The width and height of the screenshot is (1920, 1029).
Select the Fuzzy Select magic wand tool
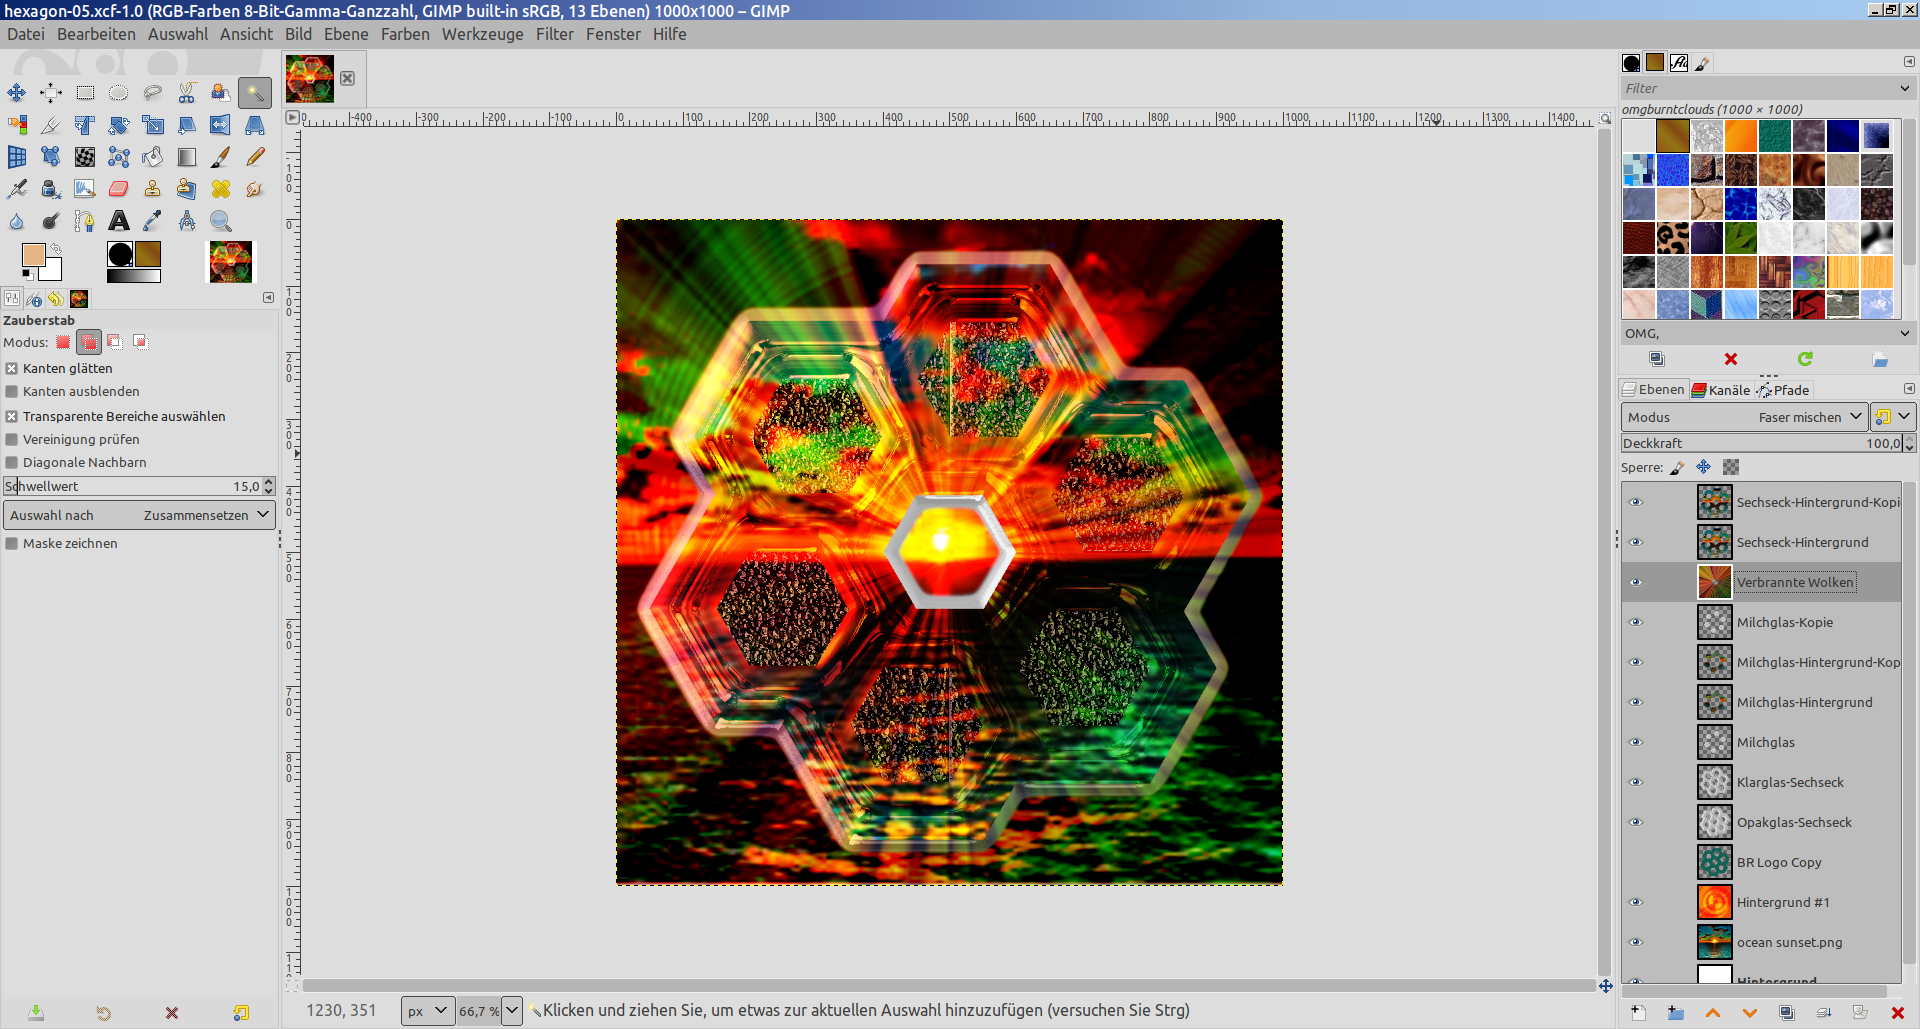255,93
